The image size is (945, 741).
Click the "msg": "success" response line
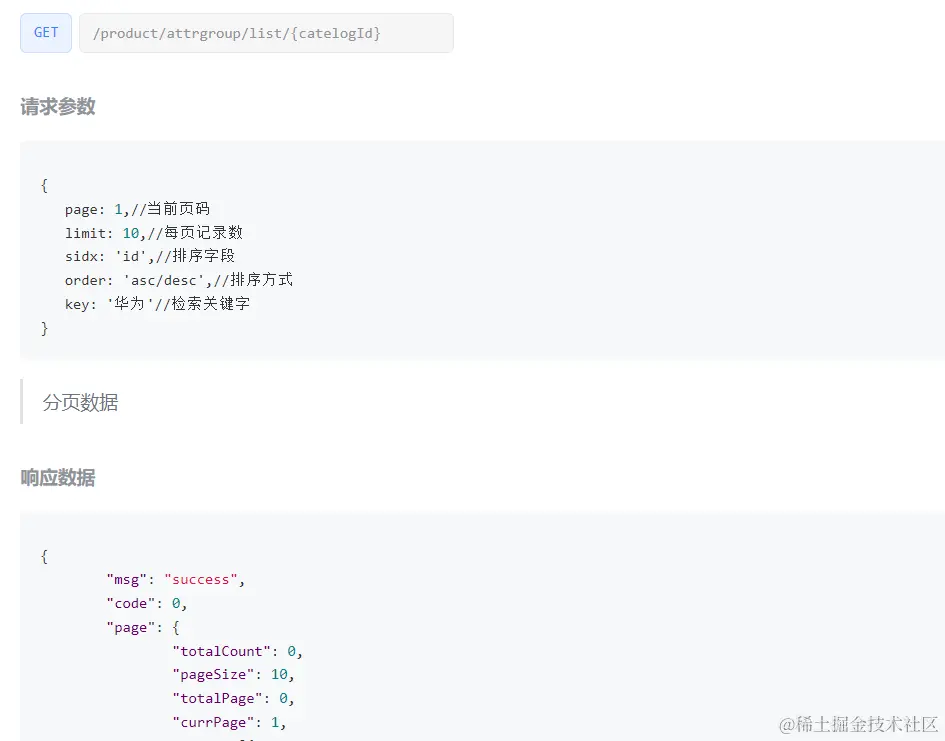[175, 580]
